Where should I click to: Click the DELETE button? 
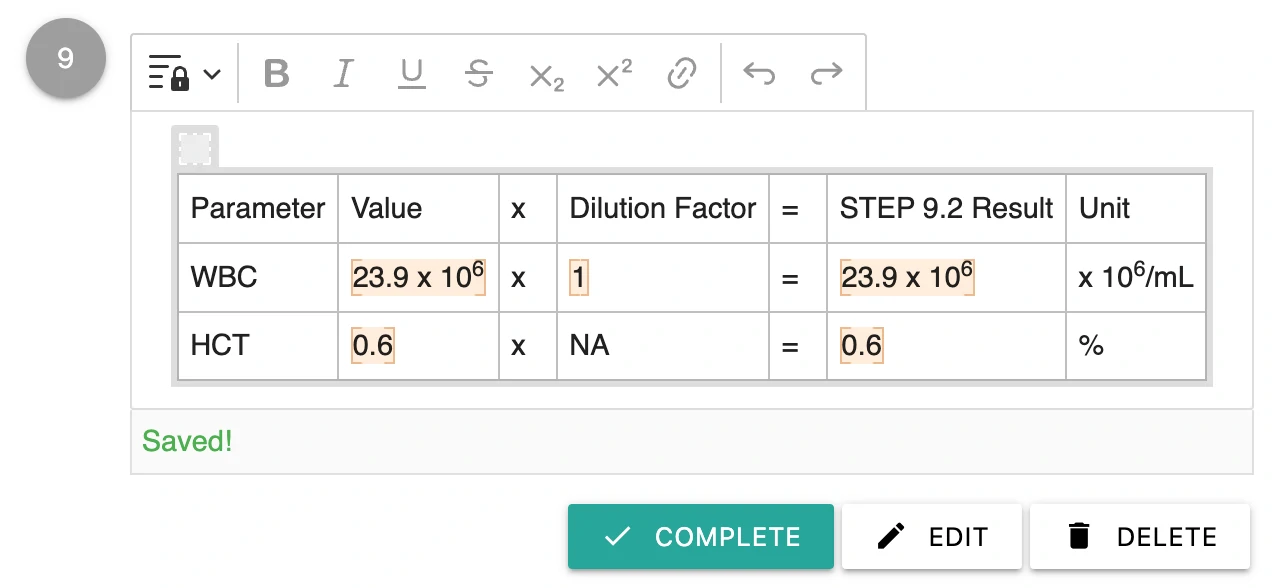tap(1140, 536)
